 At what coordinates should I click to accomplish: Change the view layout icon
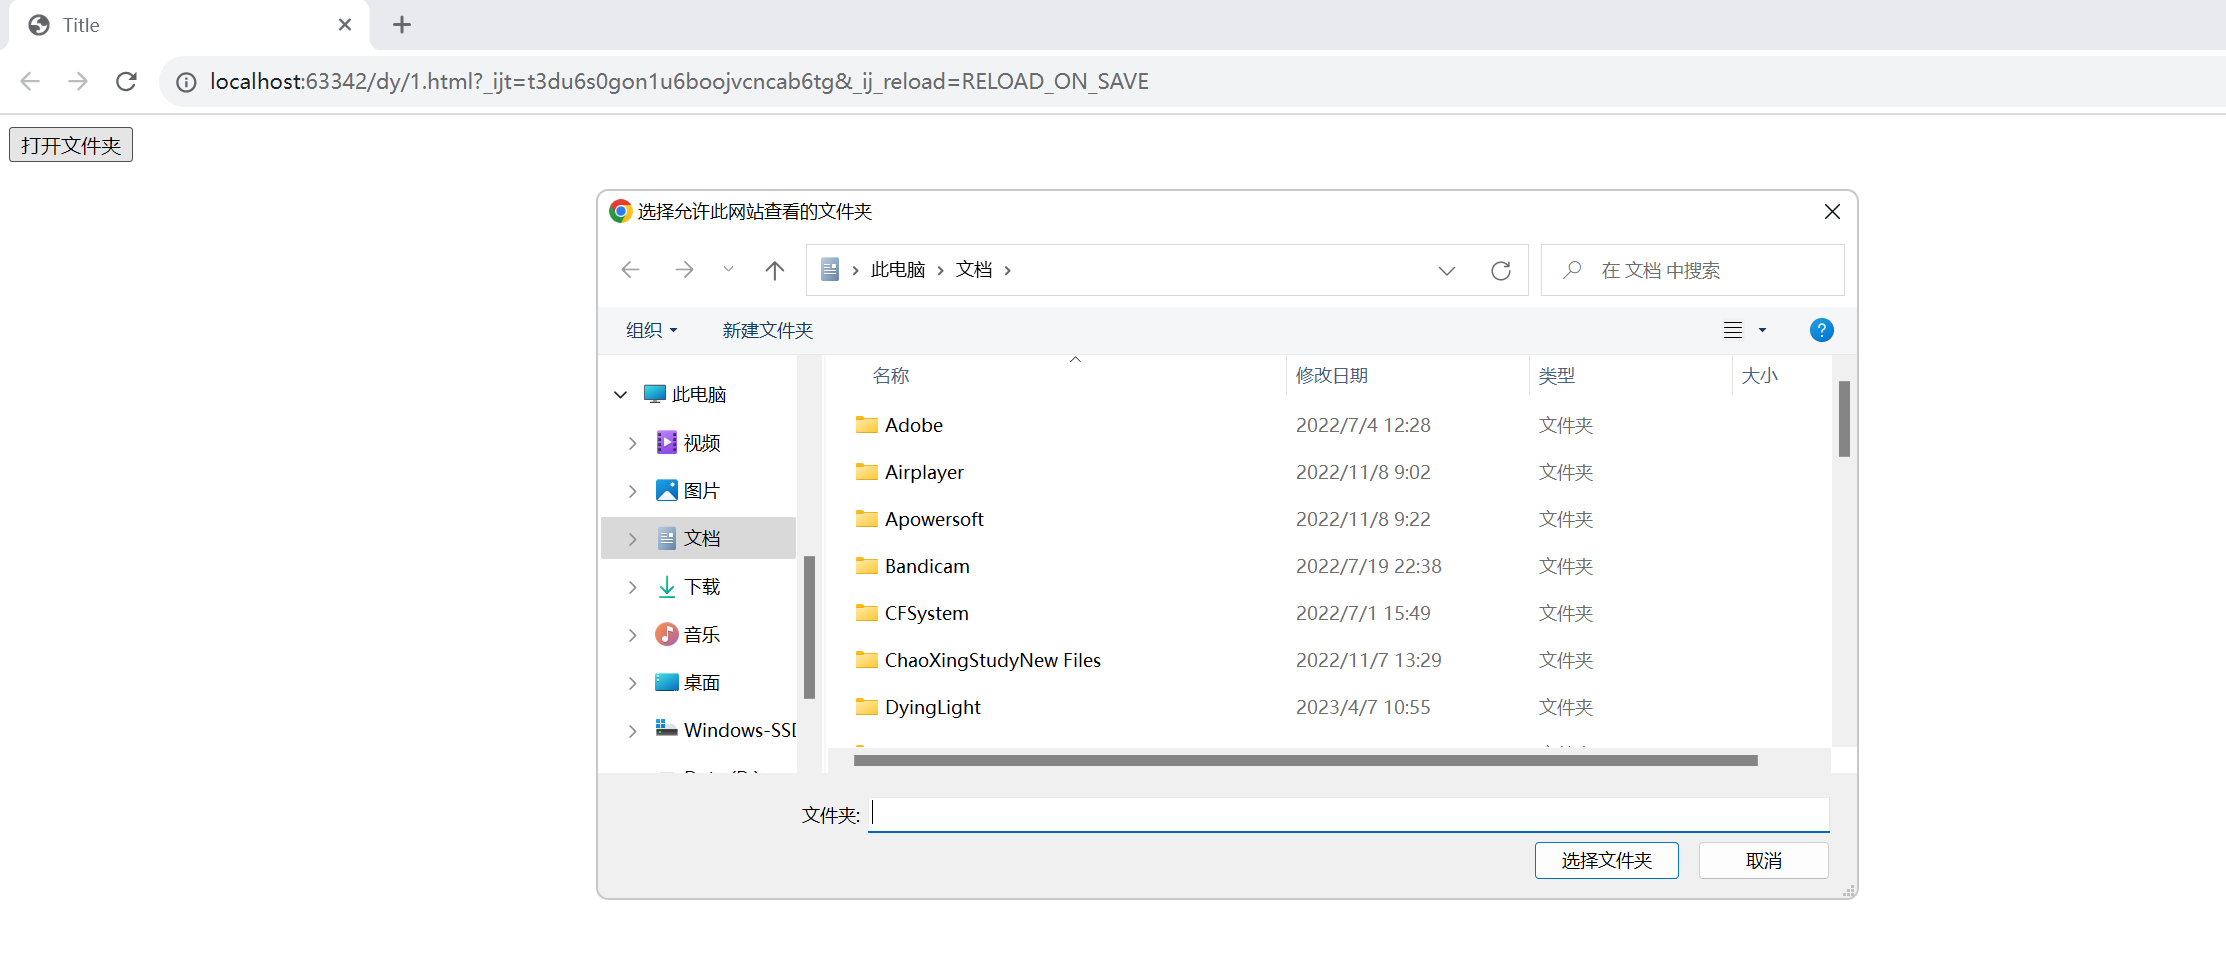1733,330
